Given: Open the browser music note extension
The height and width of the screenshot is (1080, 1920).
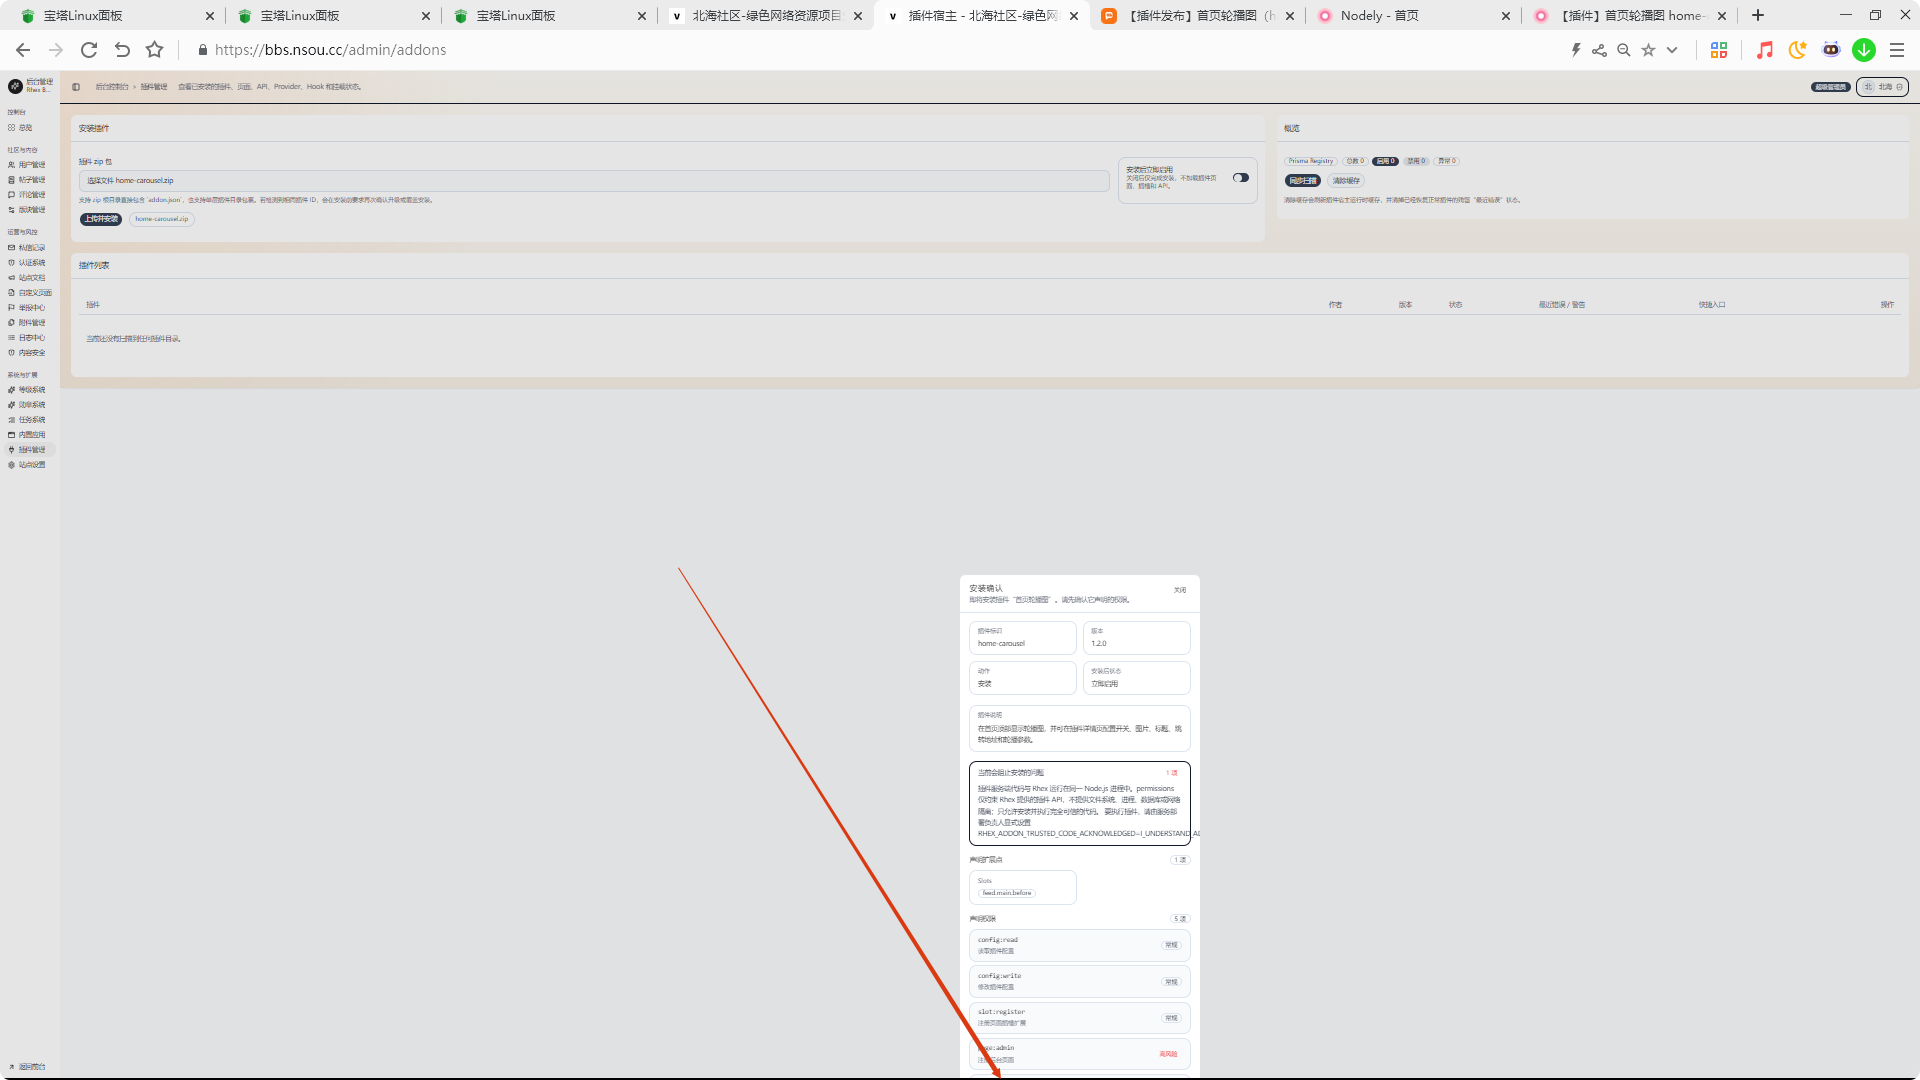Looking at the screenshot, I should (x=1765, y=50).
